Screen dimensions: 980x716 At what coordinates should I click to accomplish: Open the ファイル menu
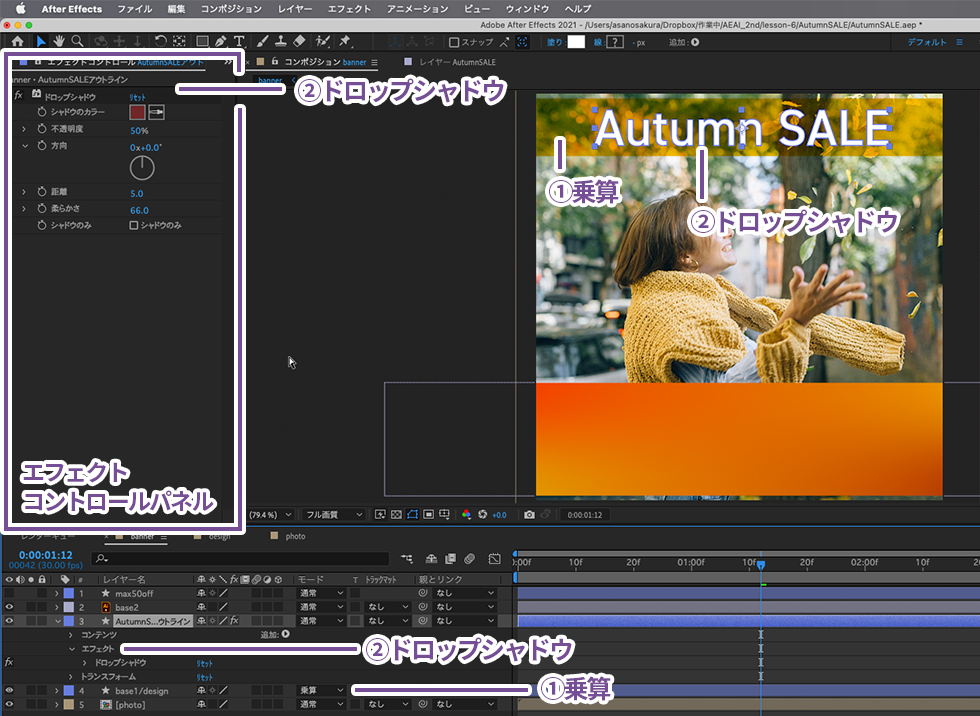pos(134,9)
